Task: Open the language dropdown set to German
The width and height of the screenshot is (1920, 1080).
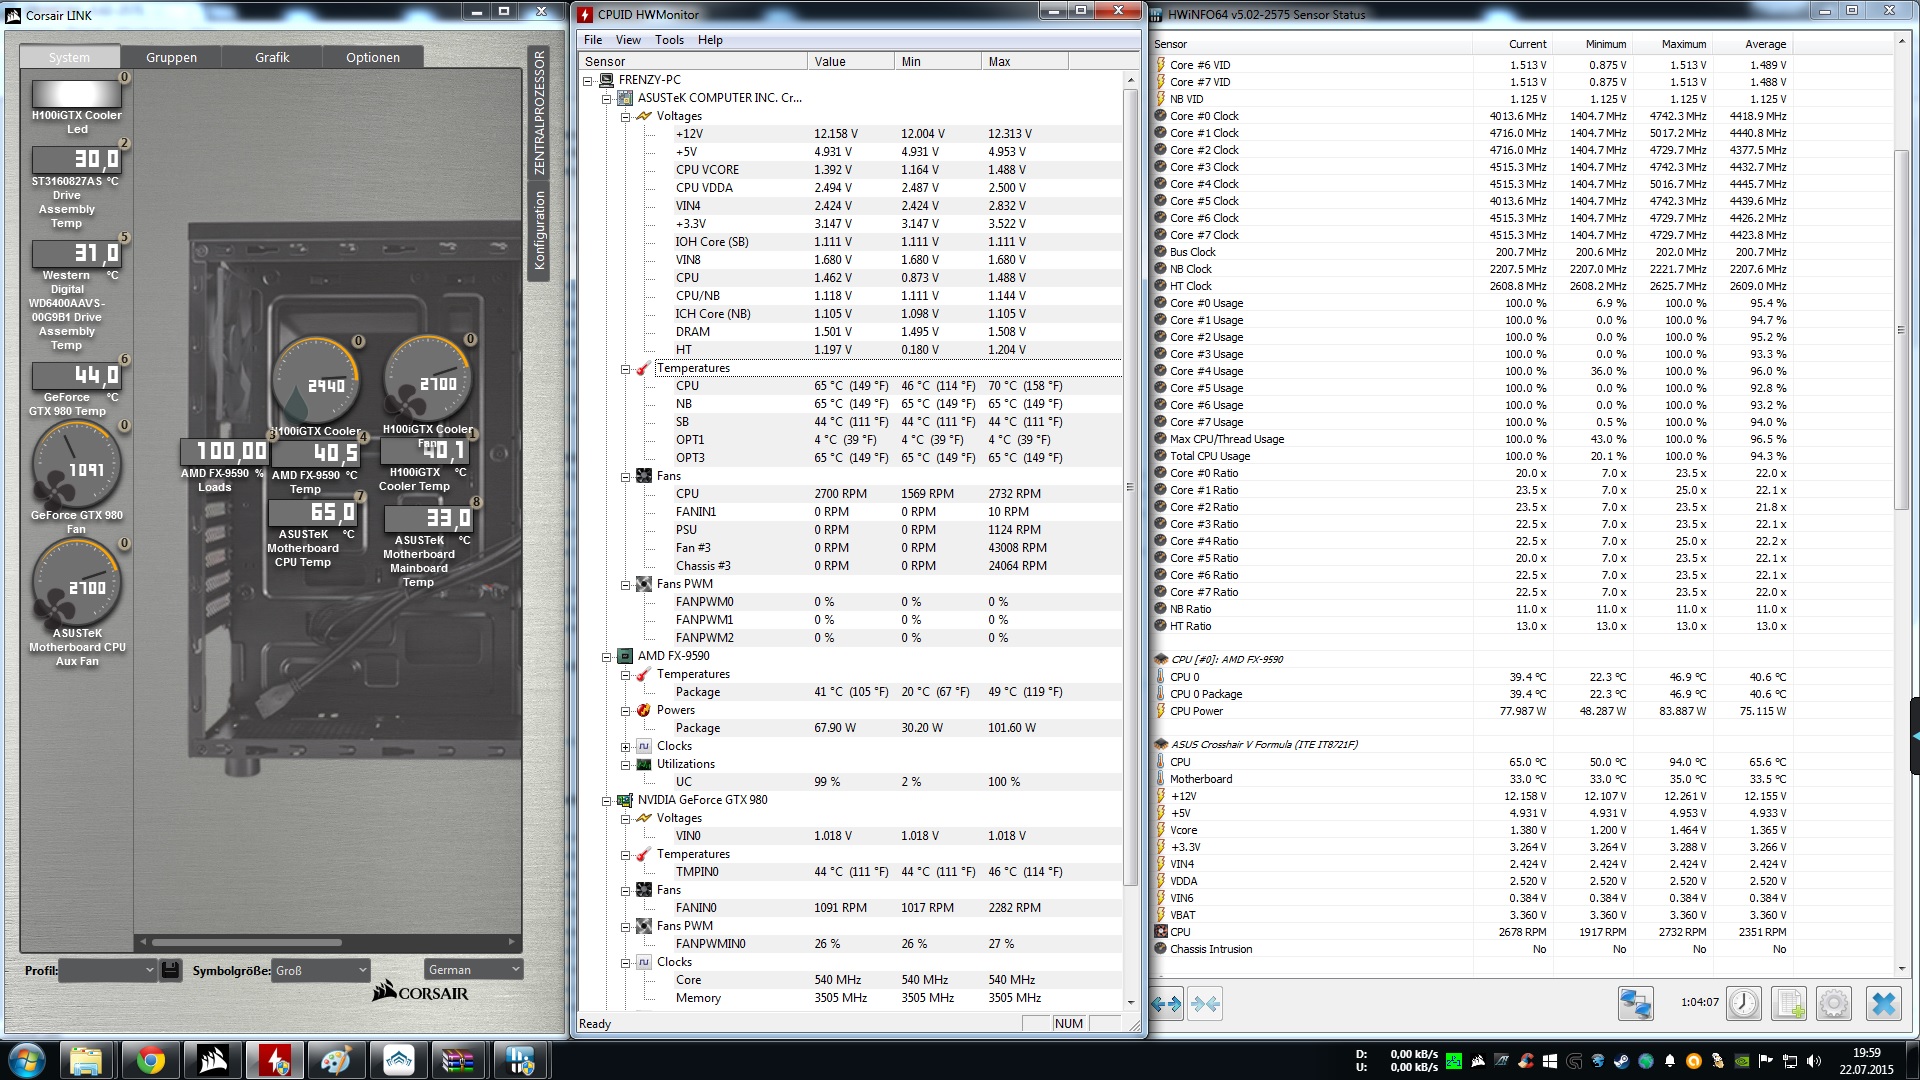Action: (x=473, y=969)
